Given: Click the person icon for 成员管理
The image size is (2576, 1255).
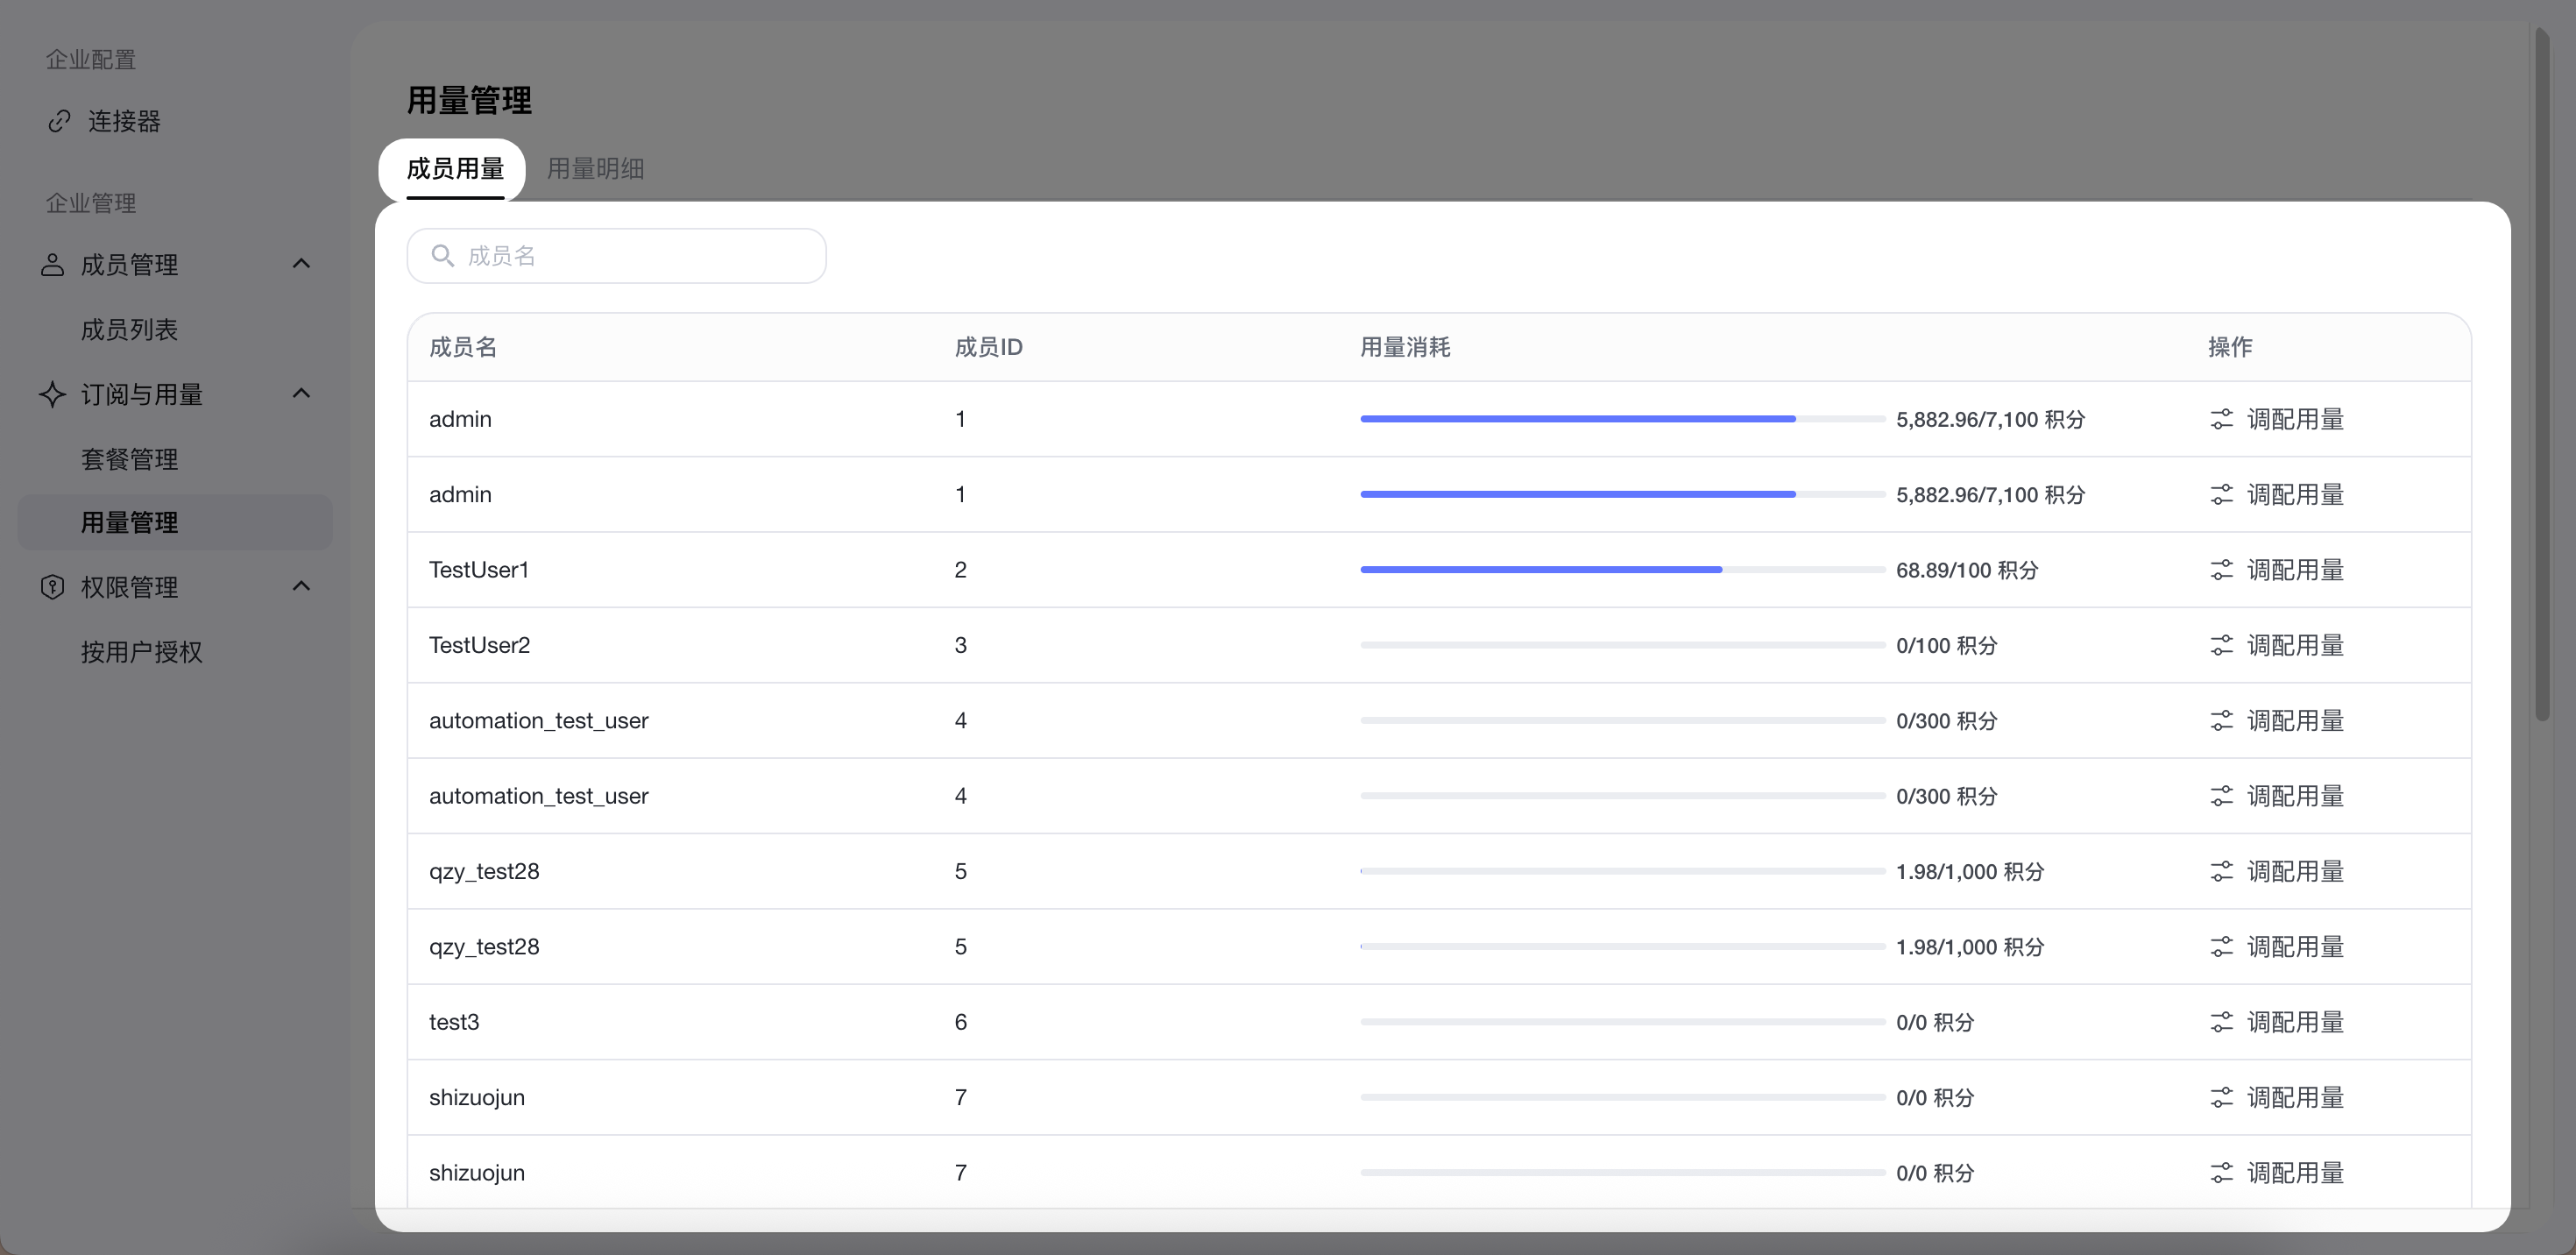Looking at the screenshot, I should click(x=52, y=265).
